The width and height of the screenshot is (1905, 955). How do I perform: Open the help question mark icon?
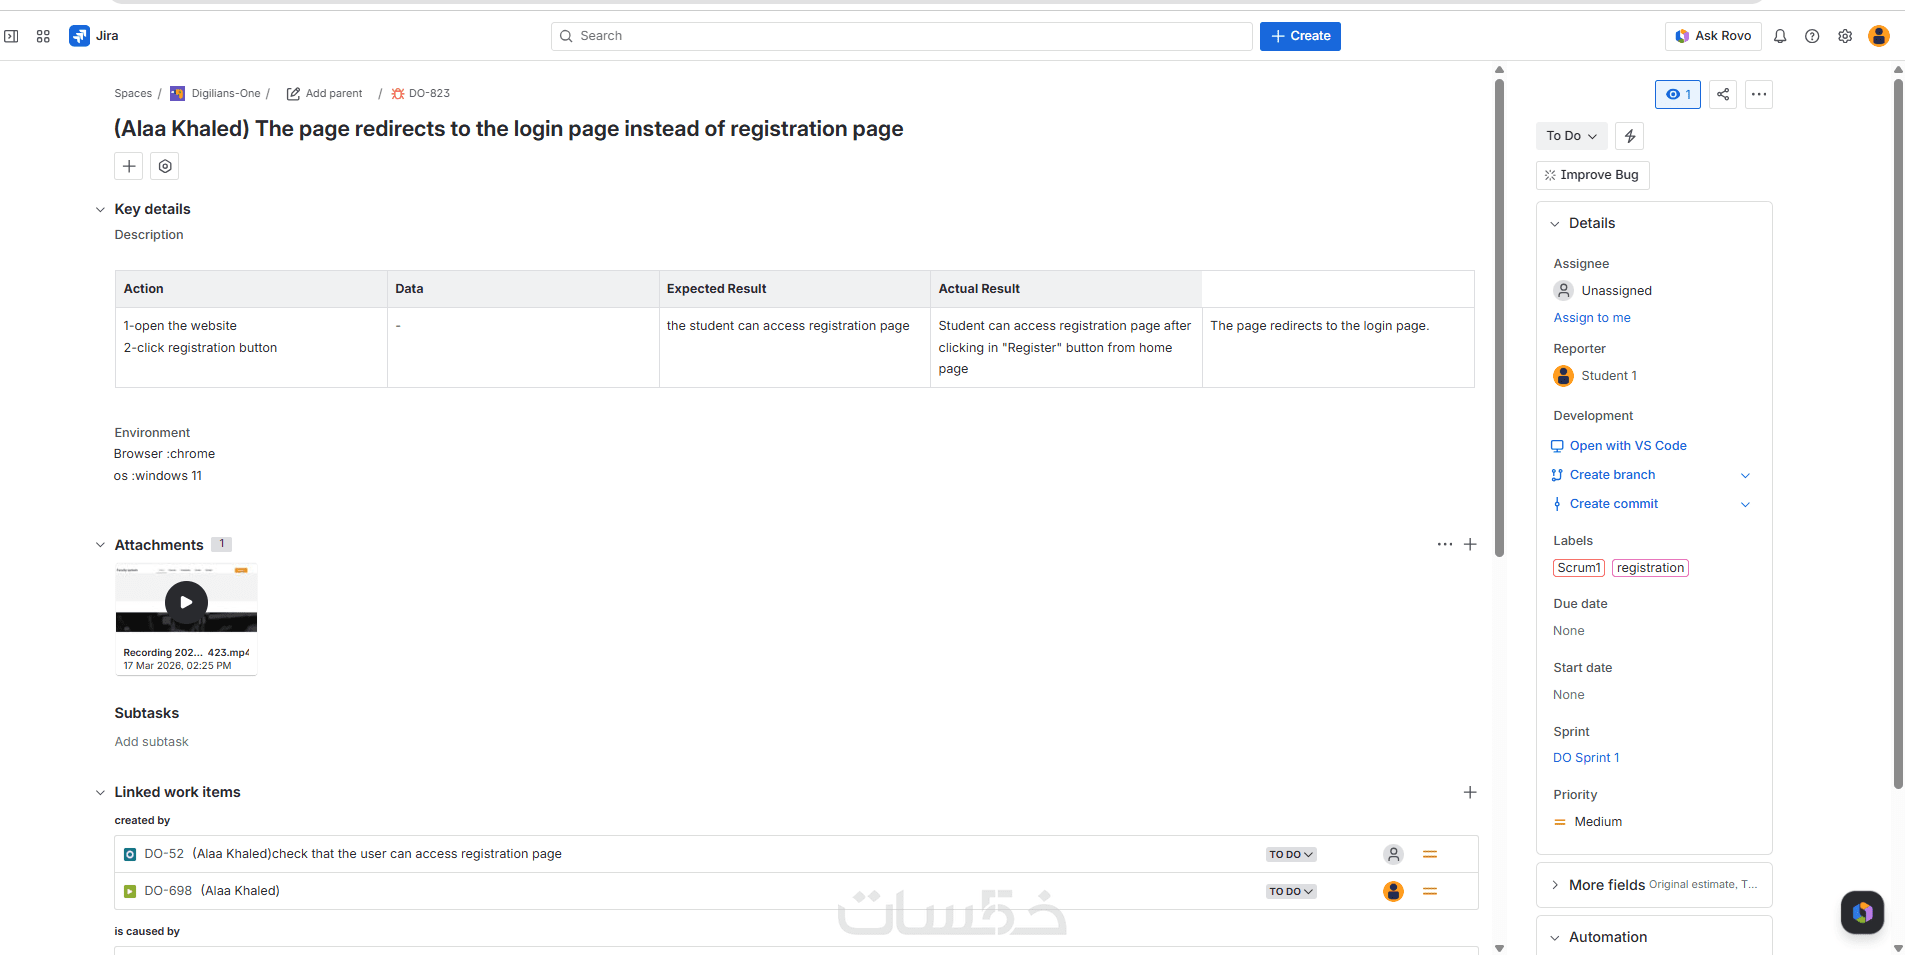click(x=1812, y=36)
